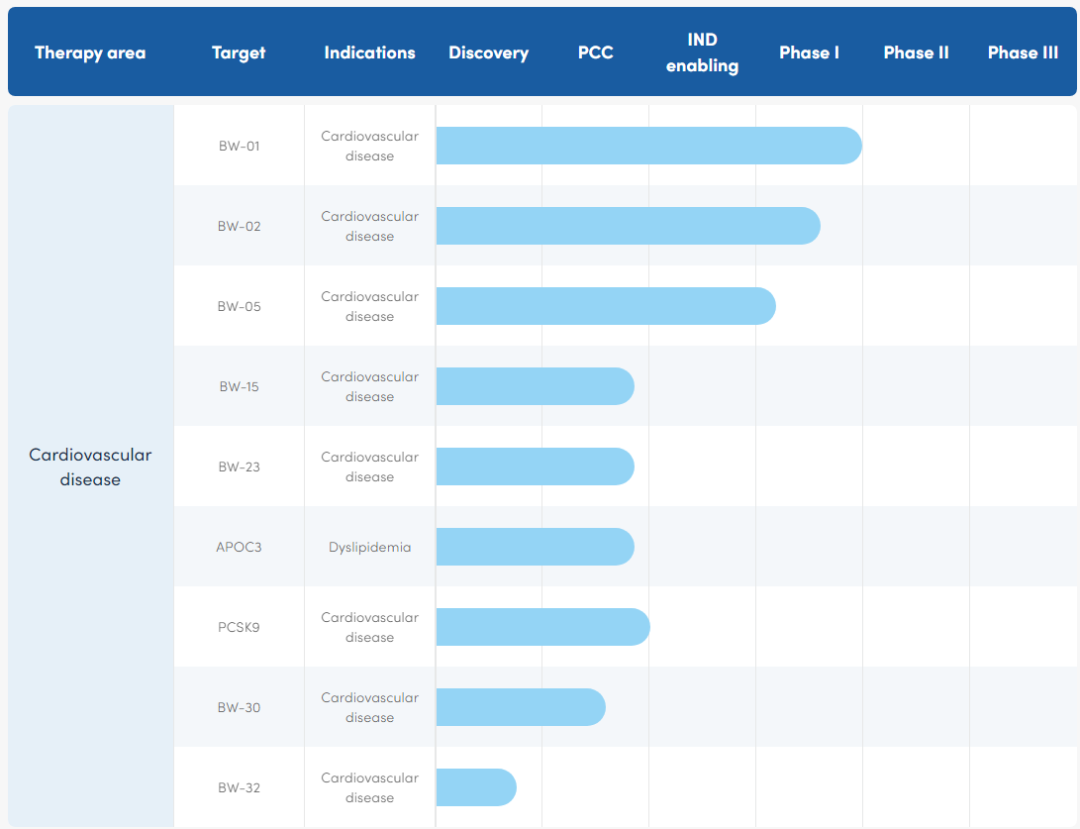This screenshot has width=1080, height=829.
Task: Select the PCSK9 progress bar
Action: [542, 627]
